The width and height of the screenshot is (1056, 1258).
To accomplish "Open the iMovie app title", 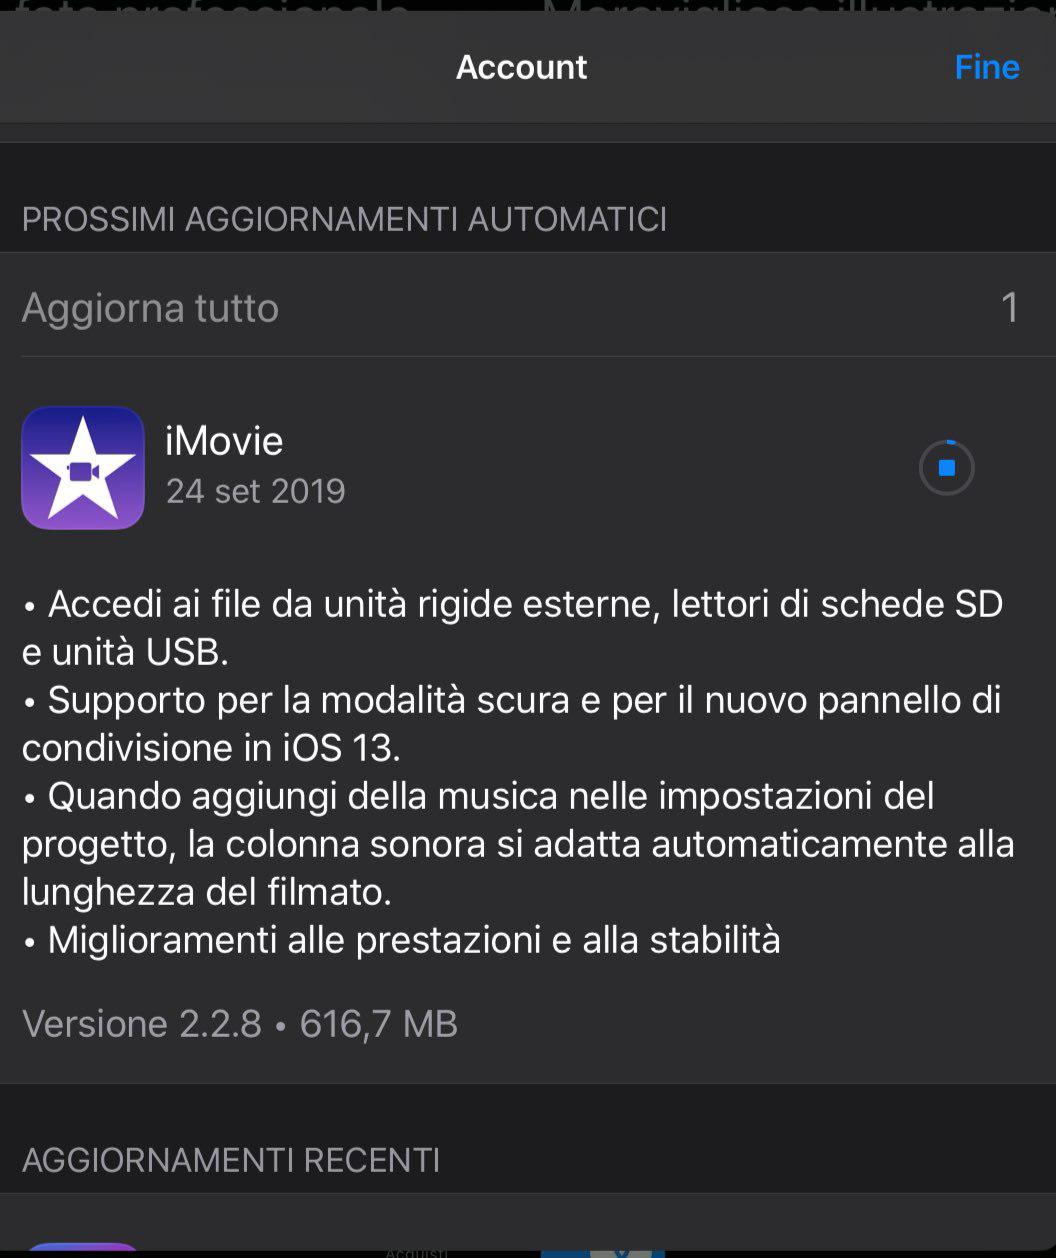I will pyautogui.click(x=224, y=441).
